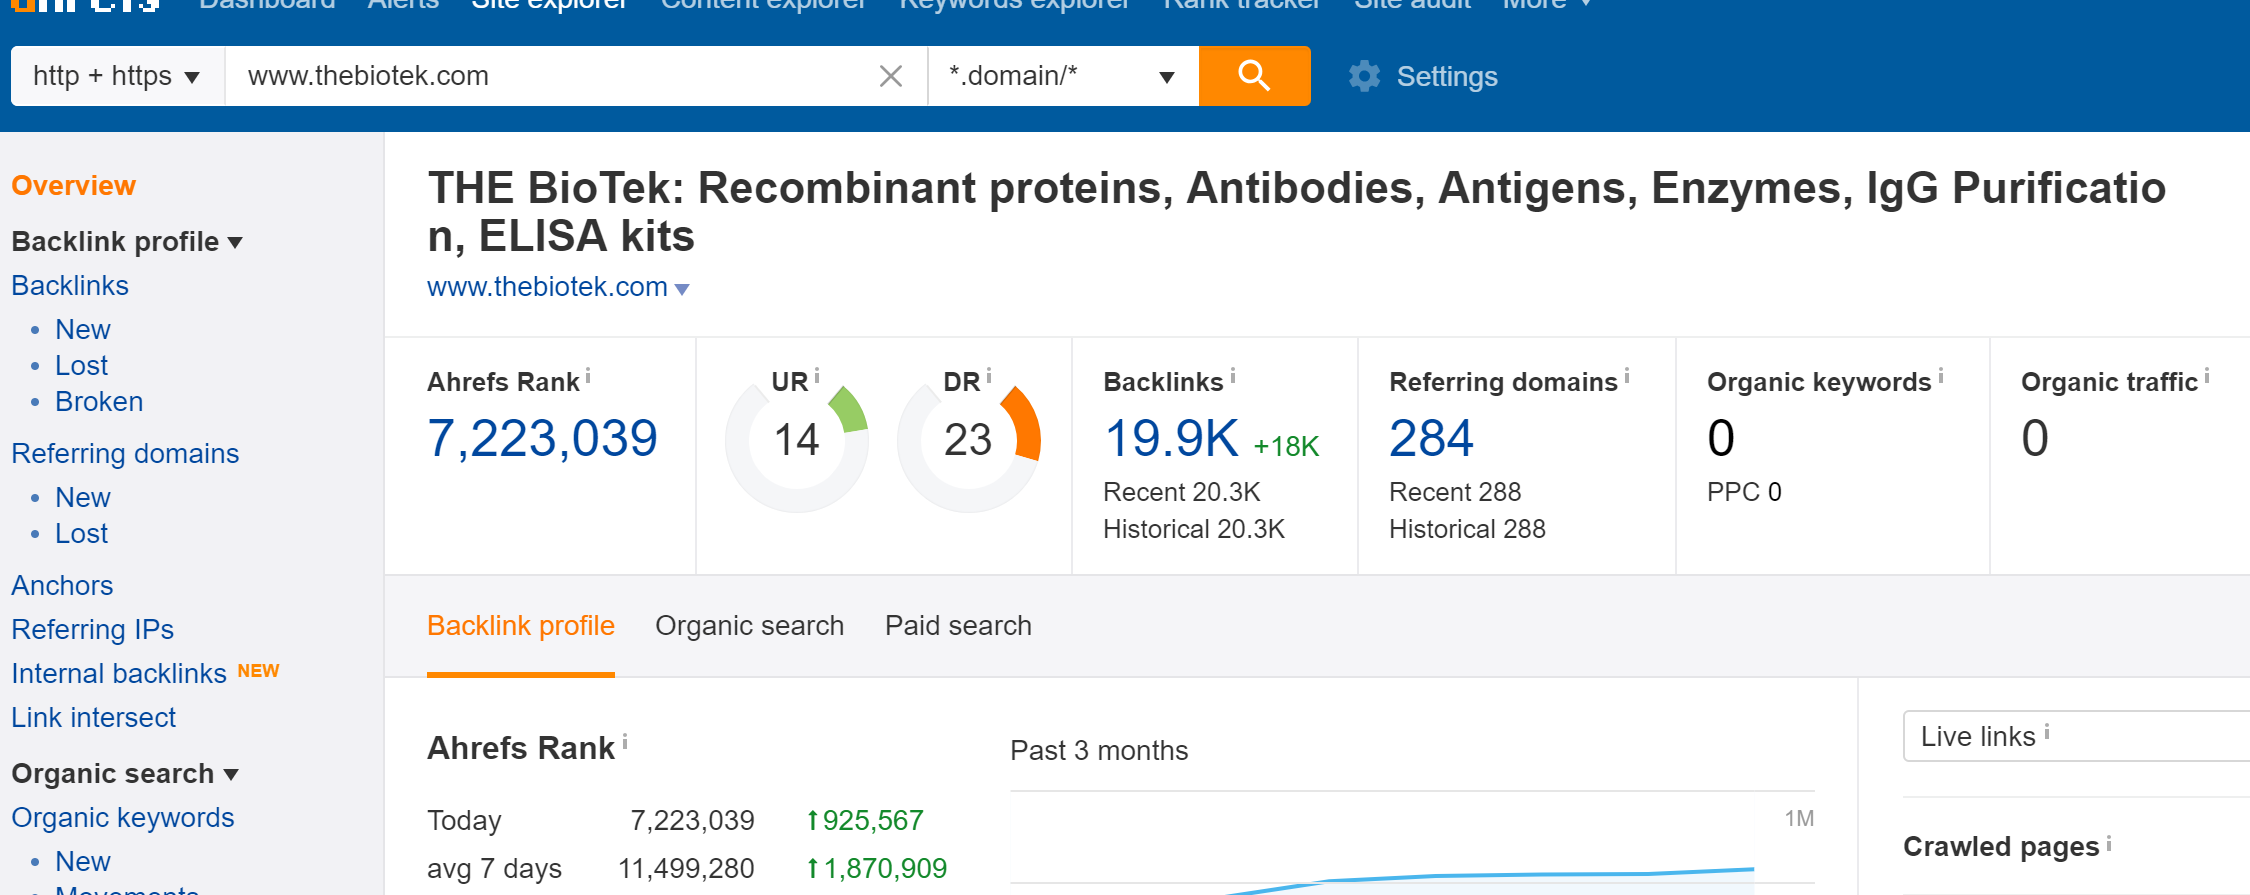This screenshot has width=2250, height=895.
Task: Click the www.thebiotek.com link below the title
Action: click(x=547, y=287)
